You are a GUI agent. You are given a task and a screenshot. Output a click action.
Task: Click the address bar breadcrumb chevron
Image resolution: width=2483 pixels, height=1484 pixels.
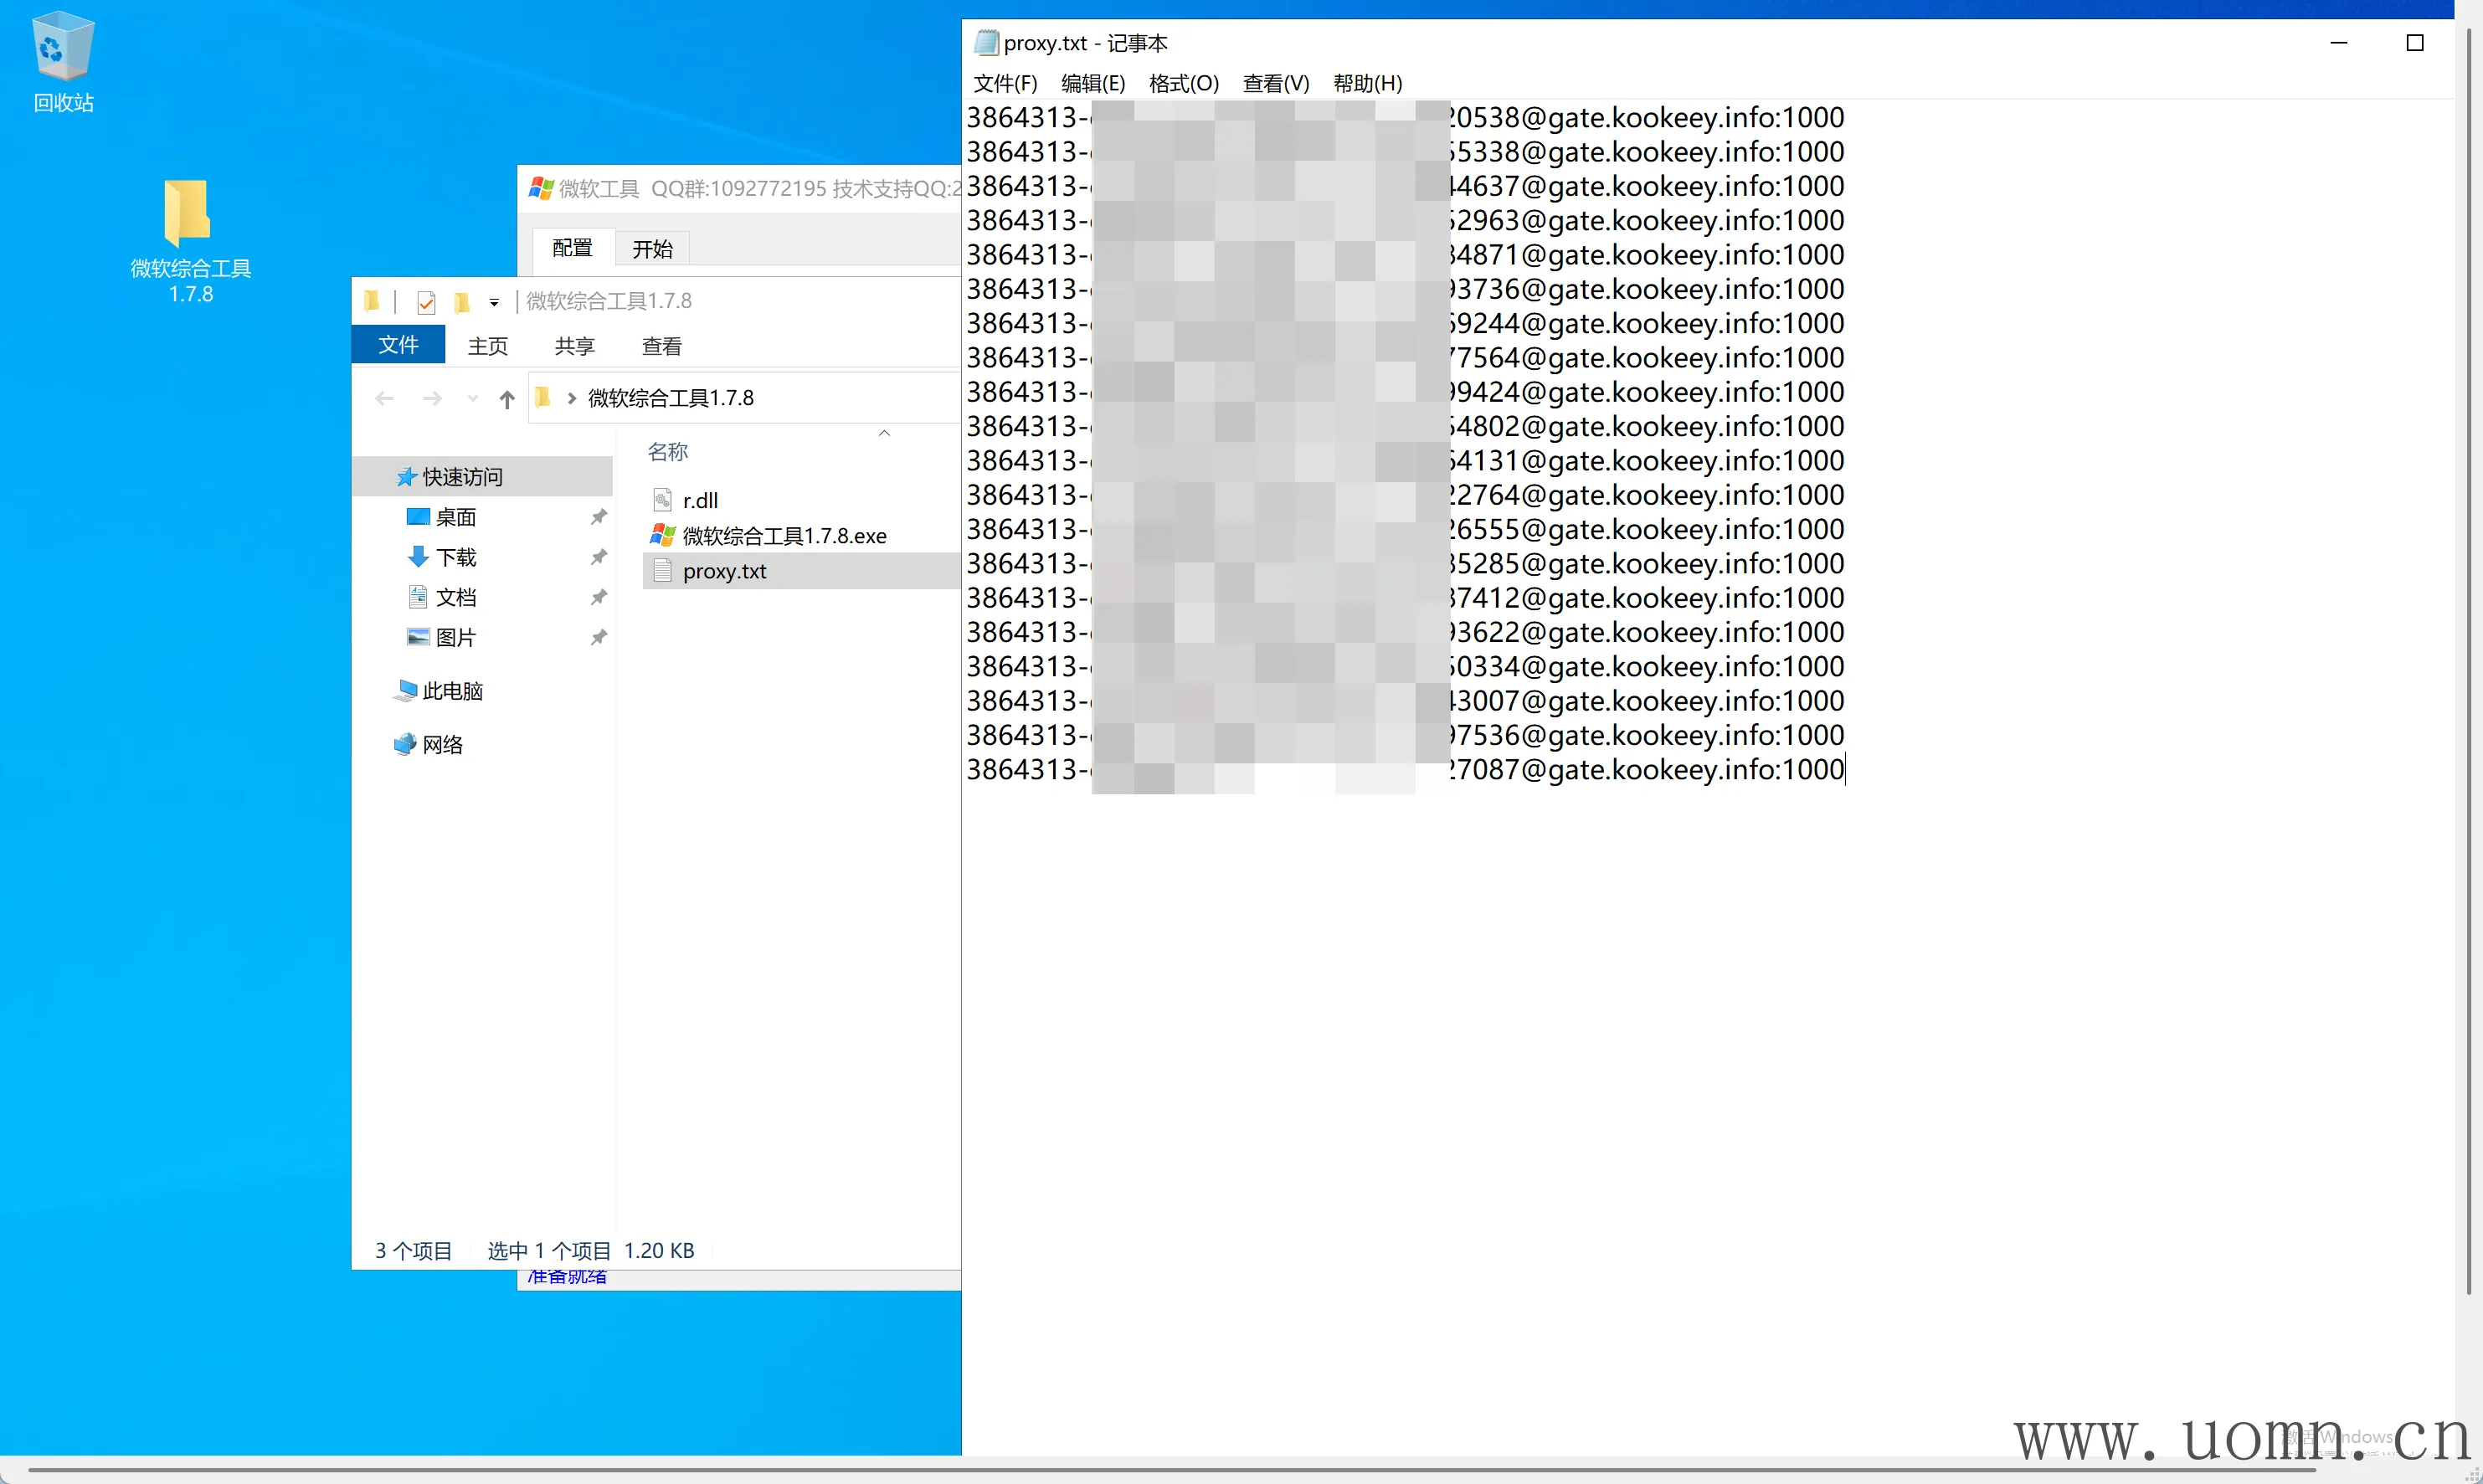572,398
